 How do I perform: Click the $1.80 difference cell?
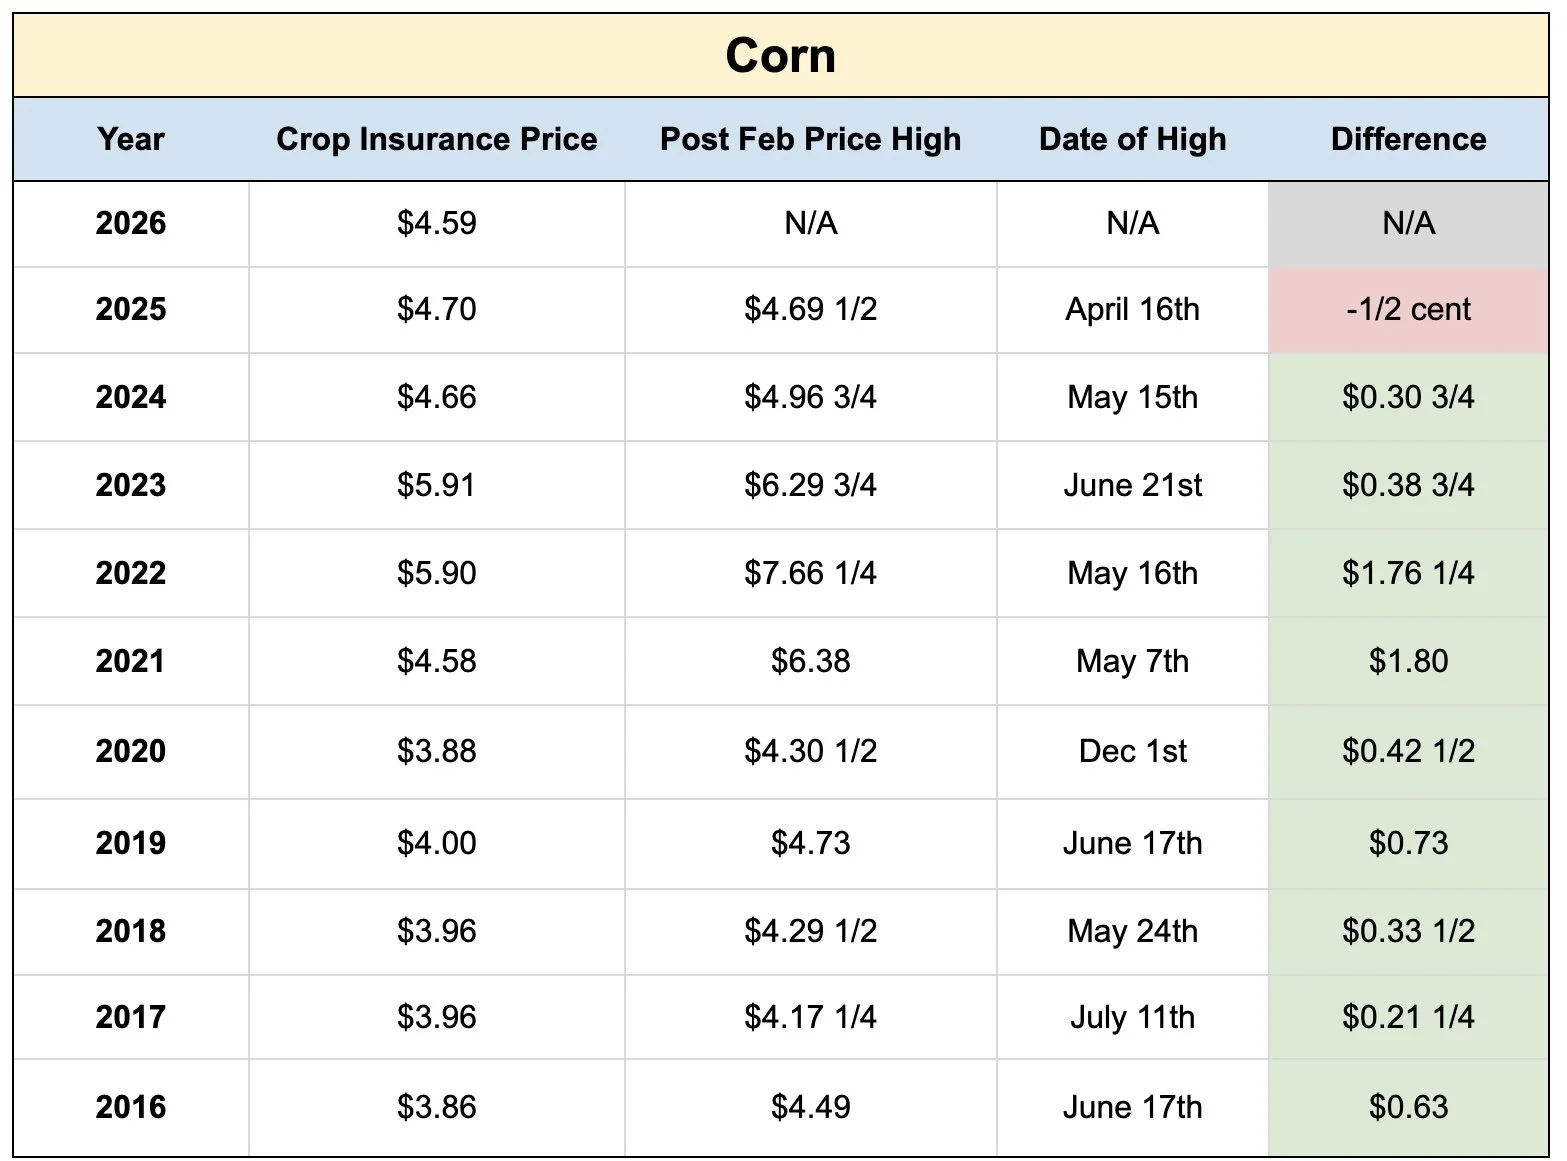1408,661
